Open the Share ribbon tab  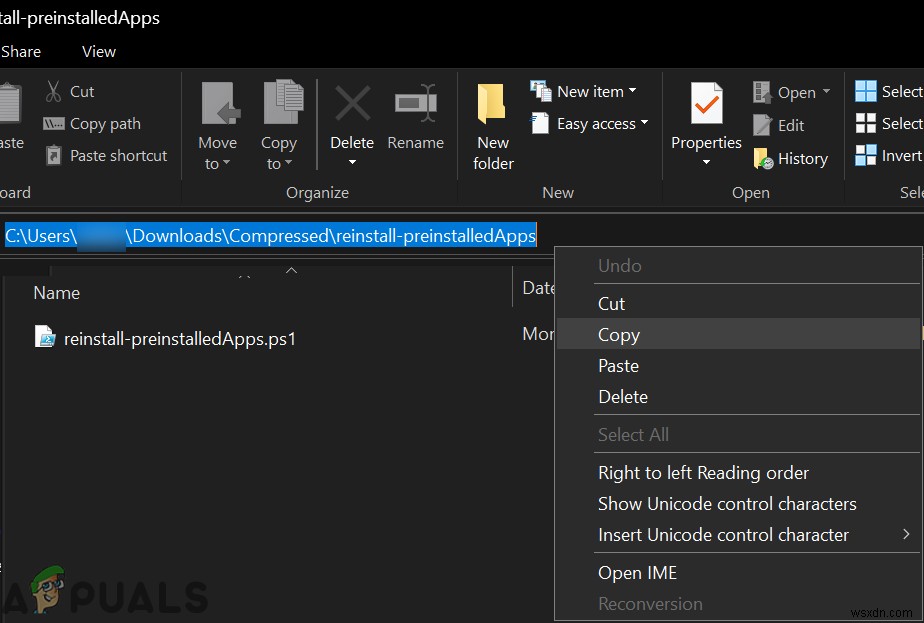point(21,52)
